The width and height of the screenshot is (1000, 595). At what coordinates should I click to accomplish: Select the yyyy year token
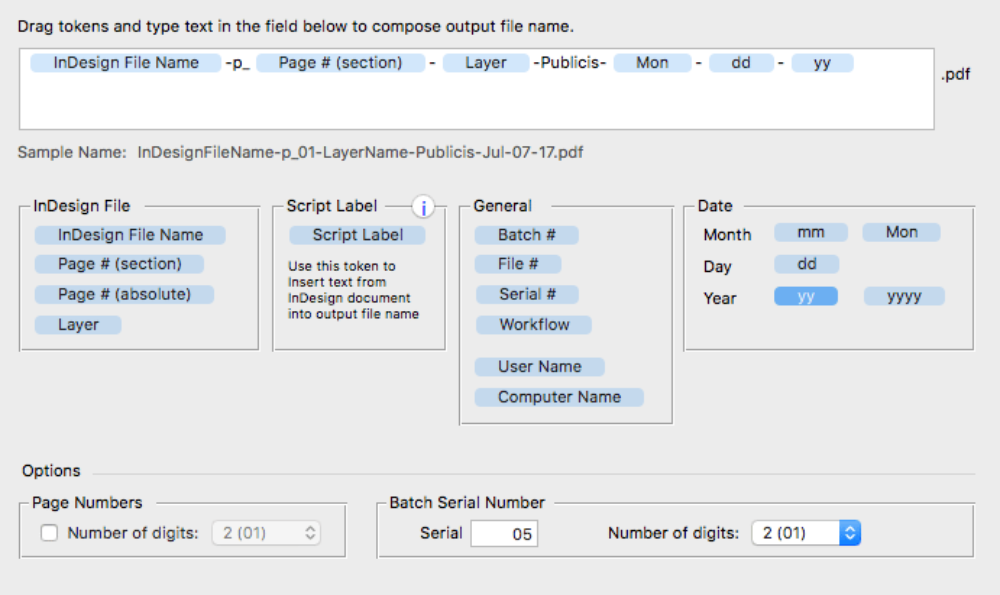tap(904, 297)
